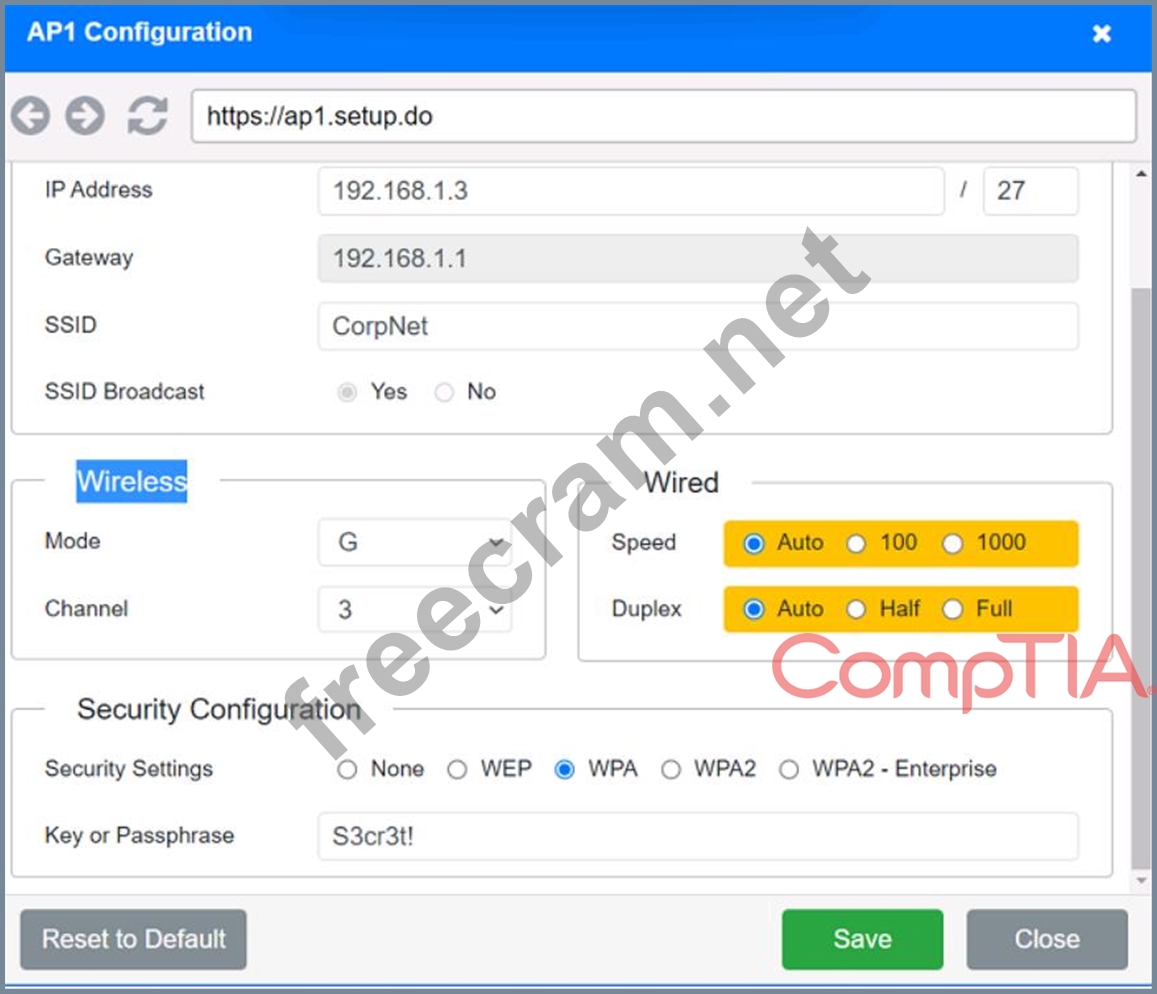Viewport: 1157px width, 994px height.
Task: Click the Save button
Action: click(862, 939)
